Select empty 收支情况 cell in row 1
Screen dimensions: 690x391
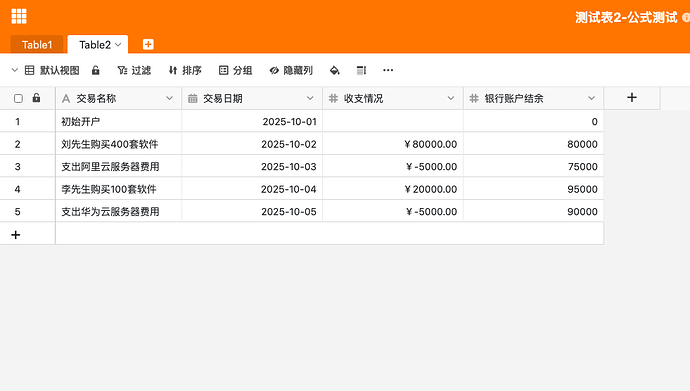(x=393, y=121)
